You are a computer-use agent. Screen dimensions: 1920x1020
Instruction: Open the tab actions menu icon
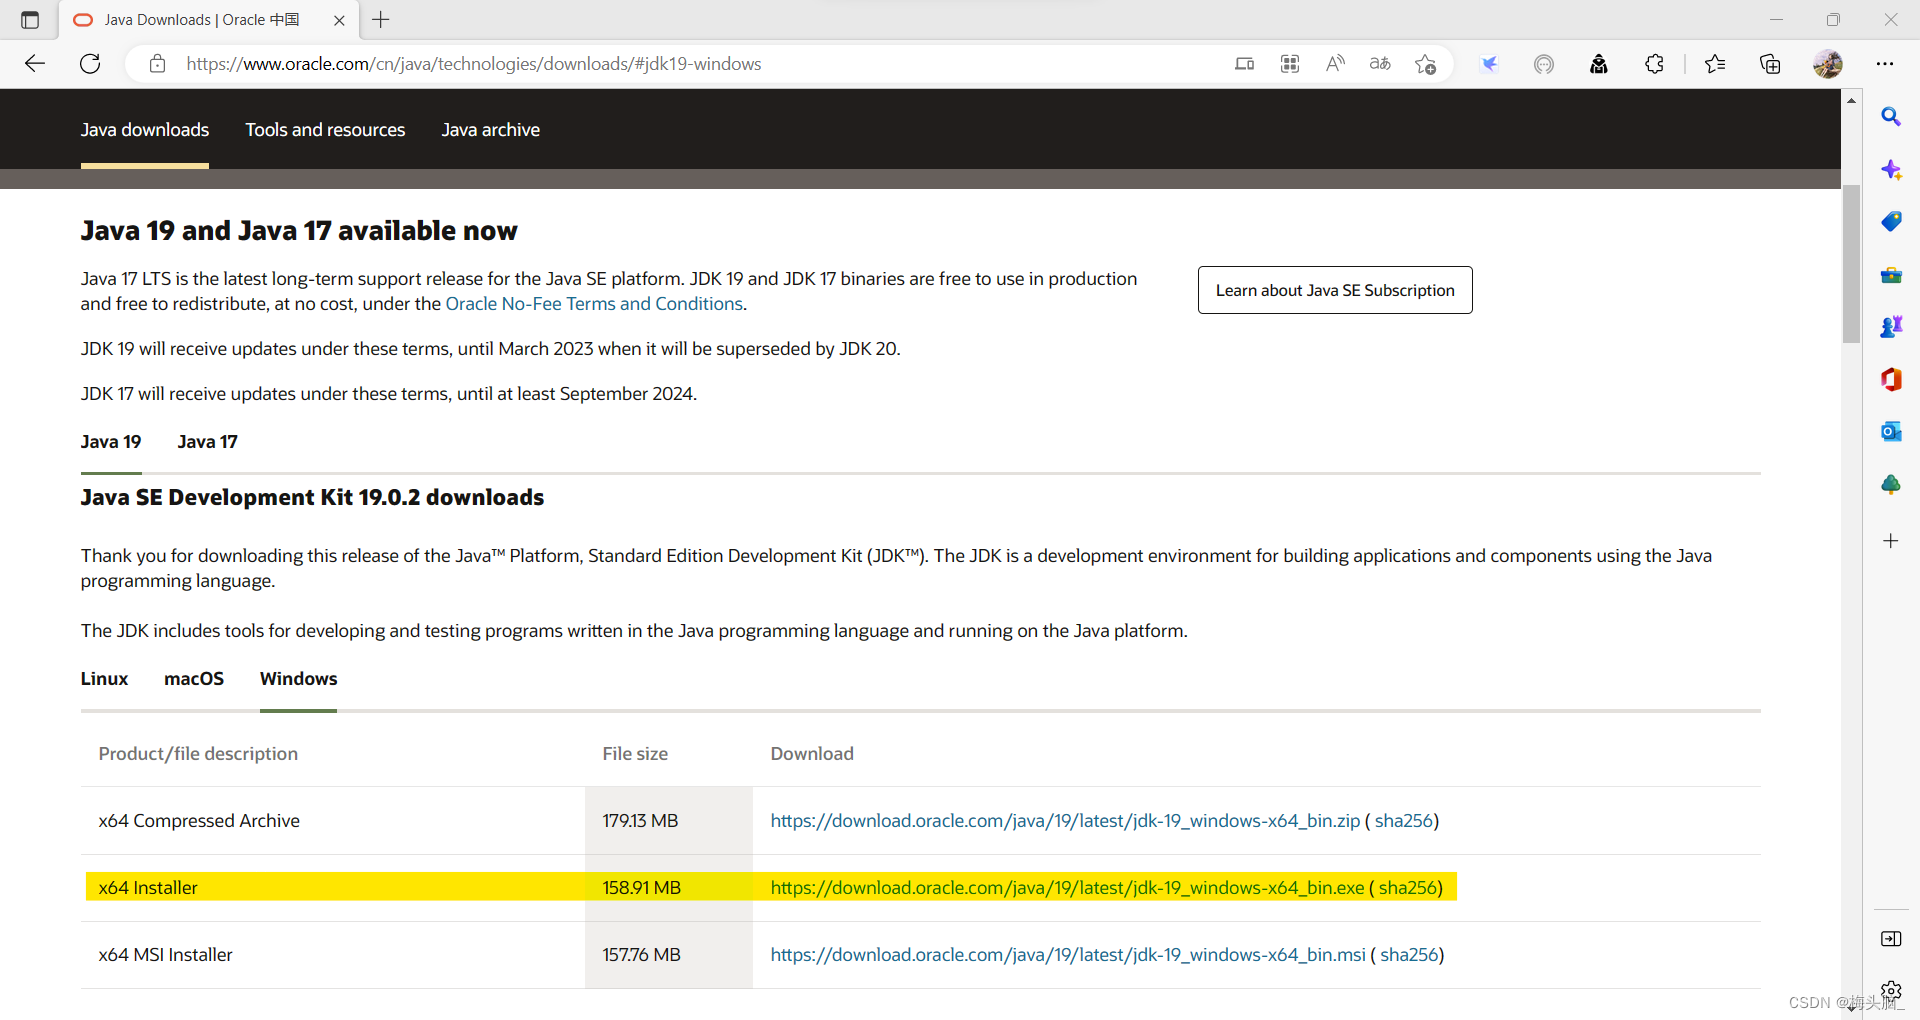click(30, 19)
